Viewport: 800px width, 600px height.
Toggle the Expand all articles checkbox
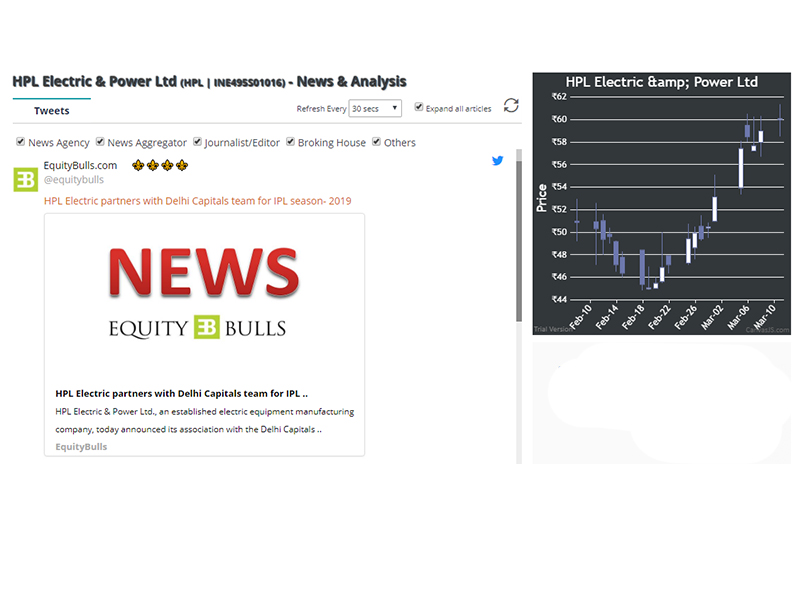point(419,107)
